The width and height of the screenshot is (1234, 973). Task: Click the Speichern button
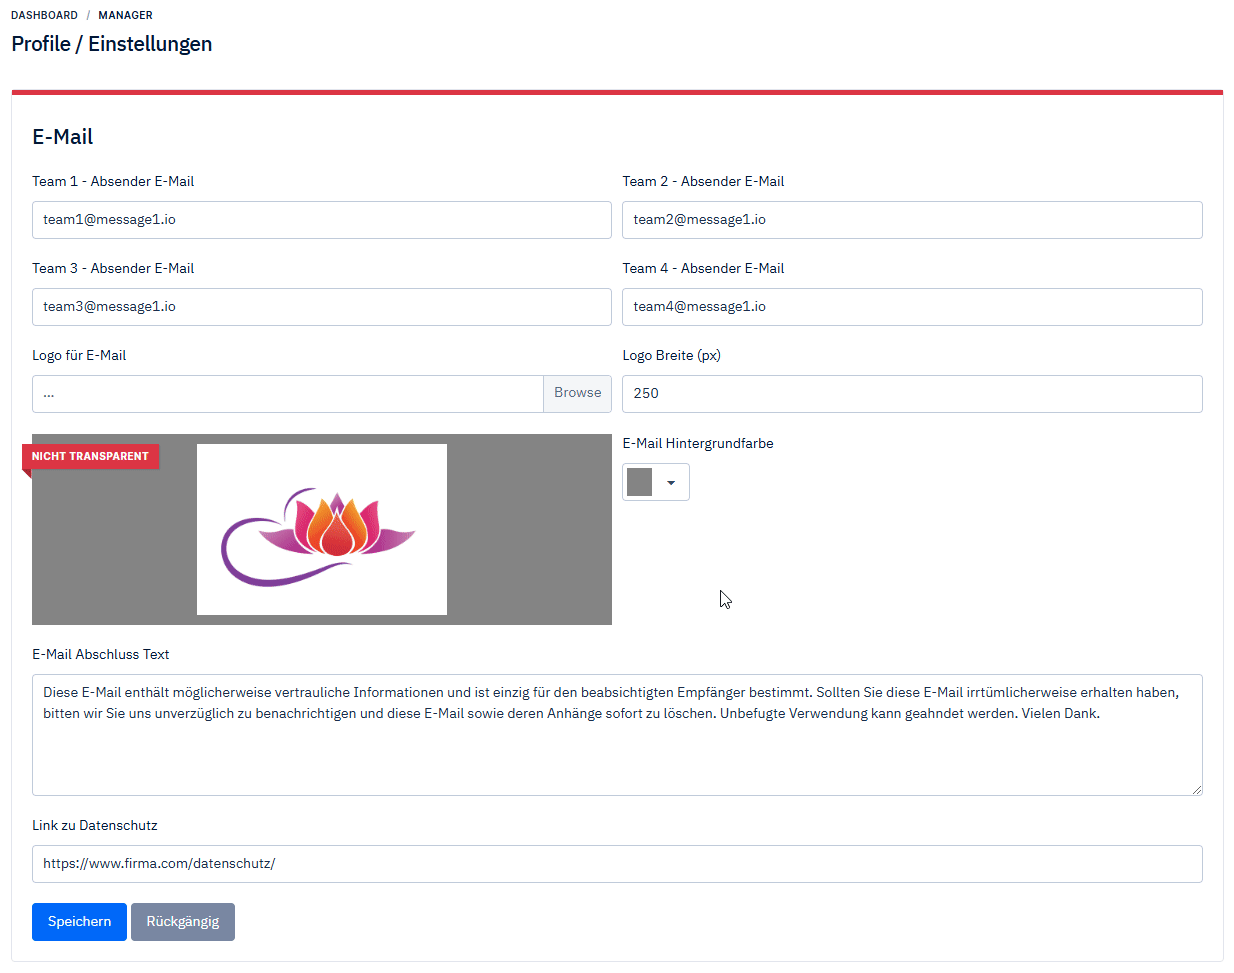pos(79,921)
